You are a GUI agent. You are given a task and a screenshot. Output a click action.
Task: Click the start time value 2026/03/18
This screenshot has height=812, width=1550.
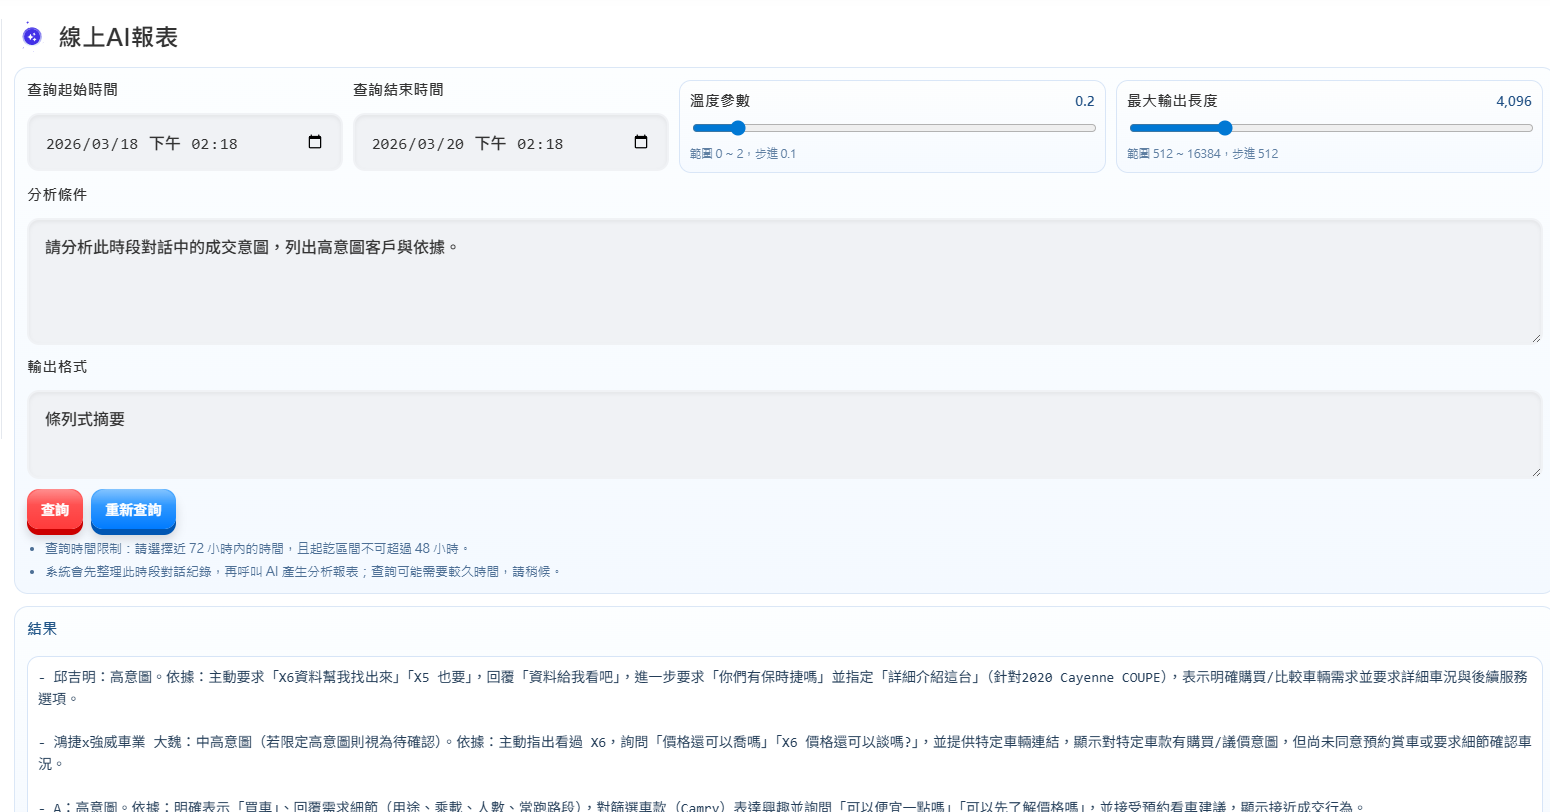click(x=92, y=142)
